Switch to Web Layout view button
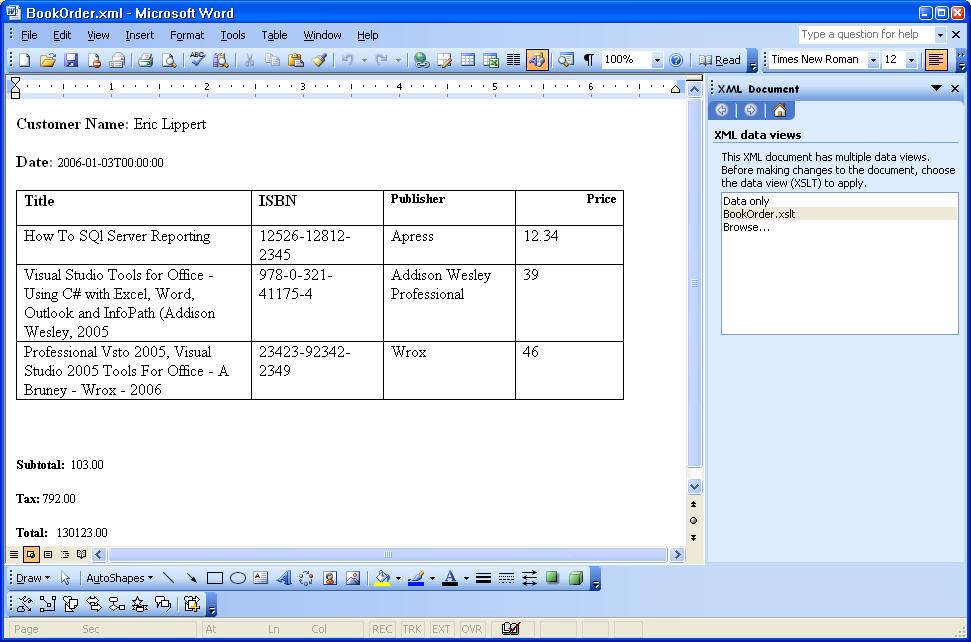This screenshot has width=971, height=642. 31,554
